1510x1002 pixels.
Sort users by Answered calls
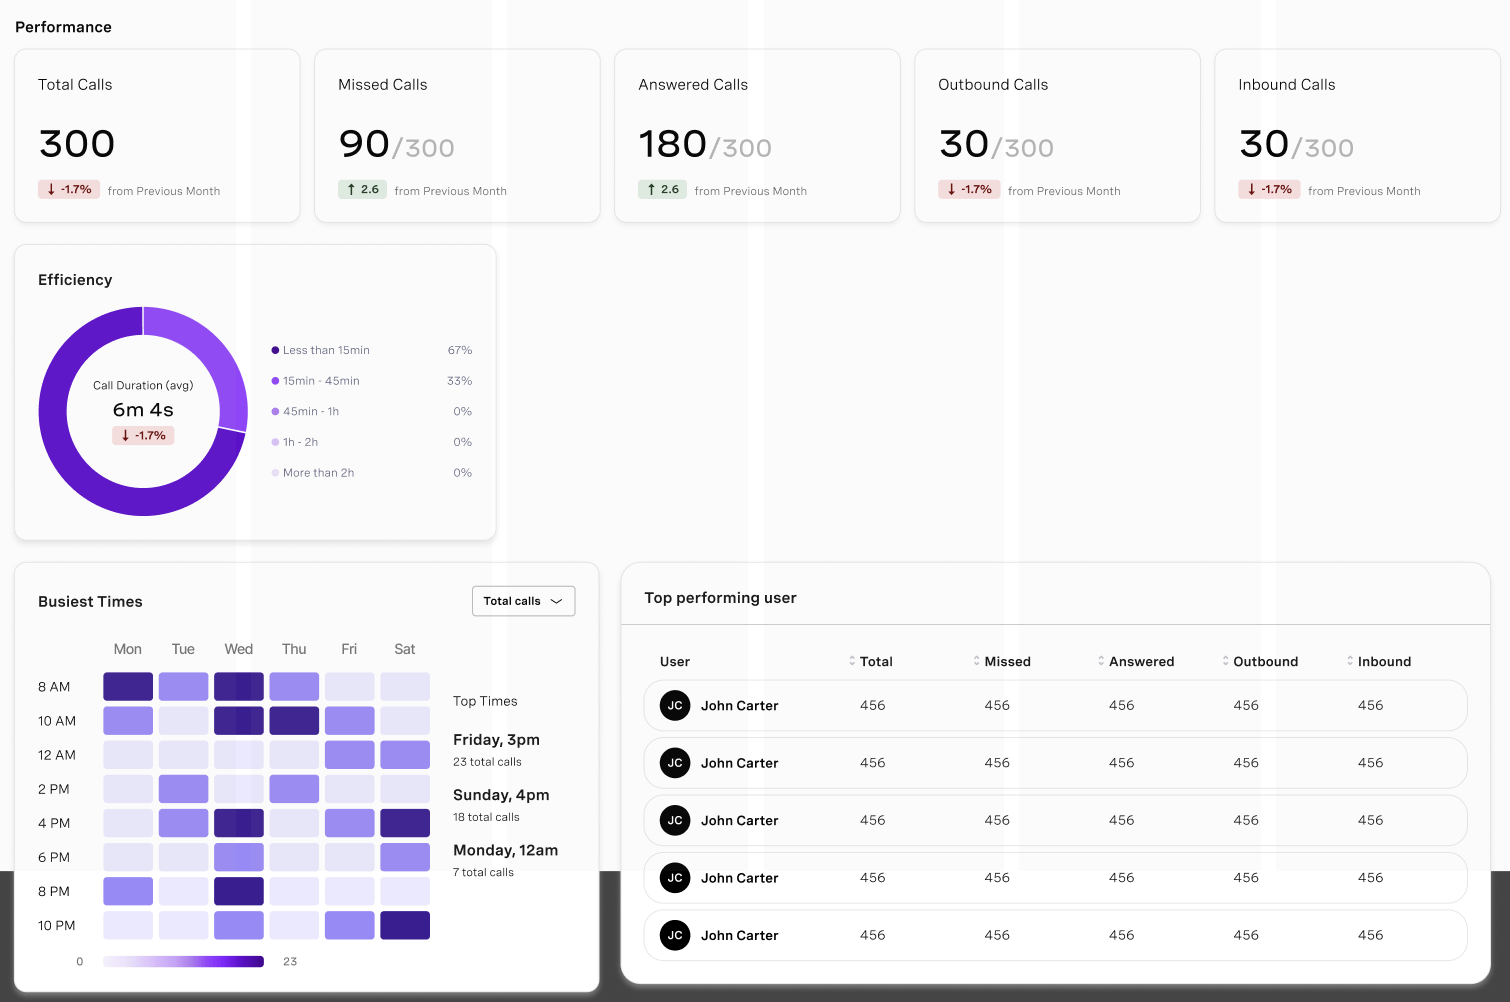[1101, 661]
